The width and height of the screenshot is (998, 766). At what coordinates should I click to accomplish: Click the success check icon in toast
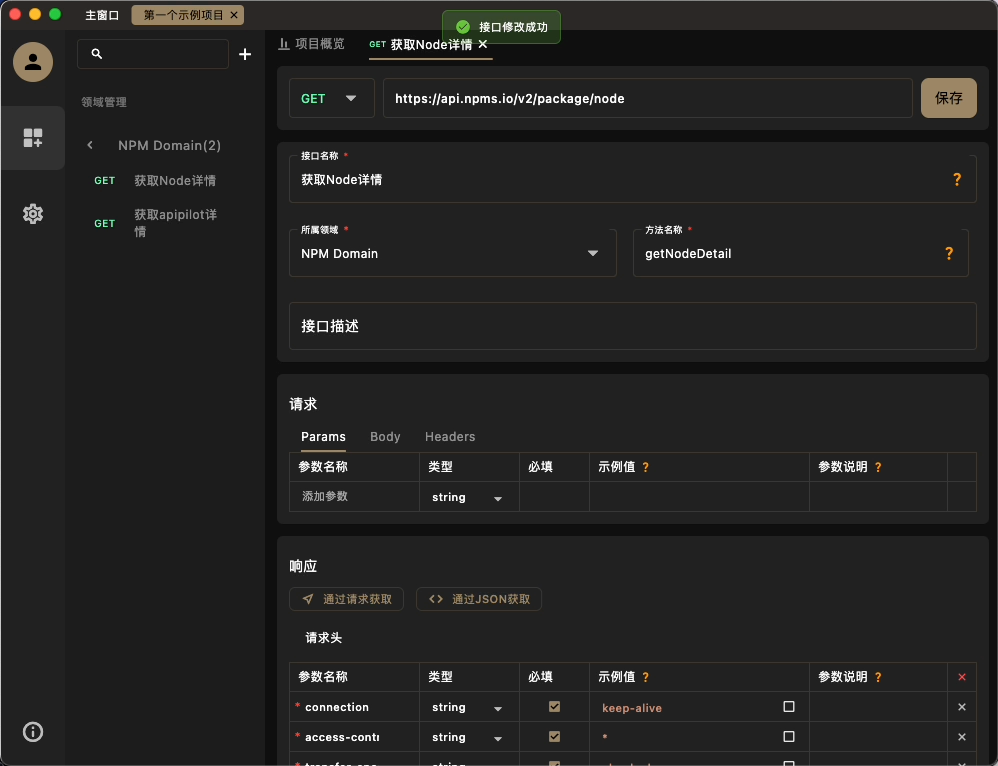coord(463,27)
